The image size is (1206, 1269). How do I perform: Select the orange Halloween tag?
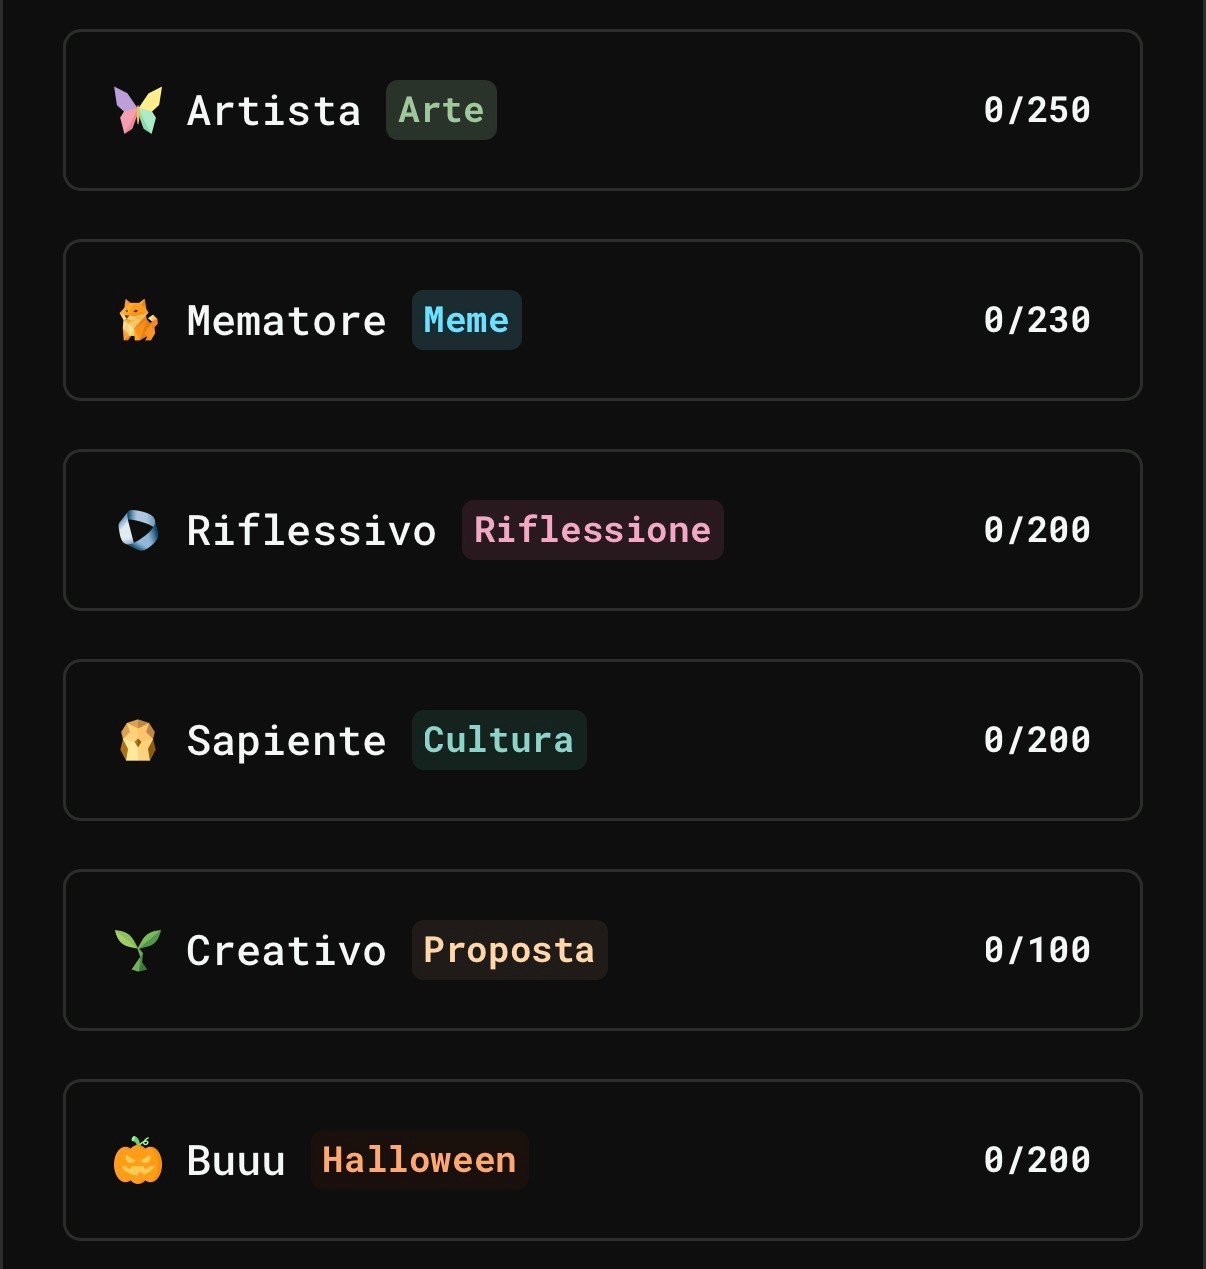click(x=419, y=1160)
